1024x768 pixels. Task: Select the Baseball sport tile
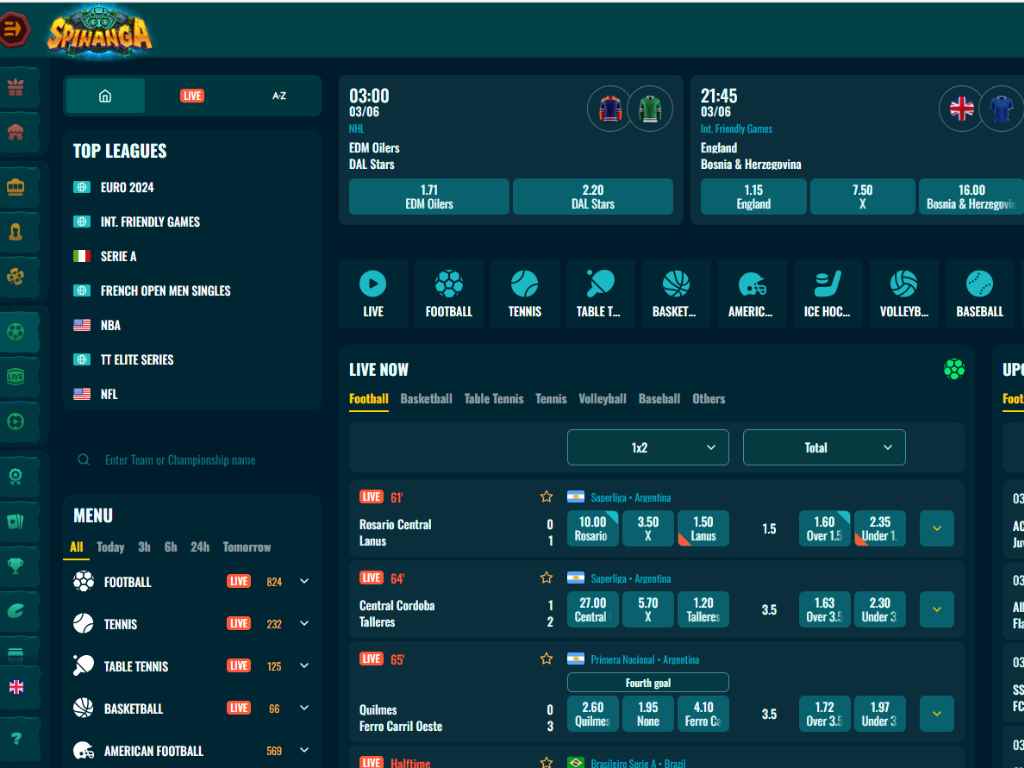[x=979, y=293]
